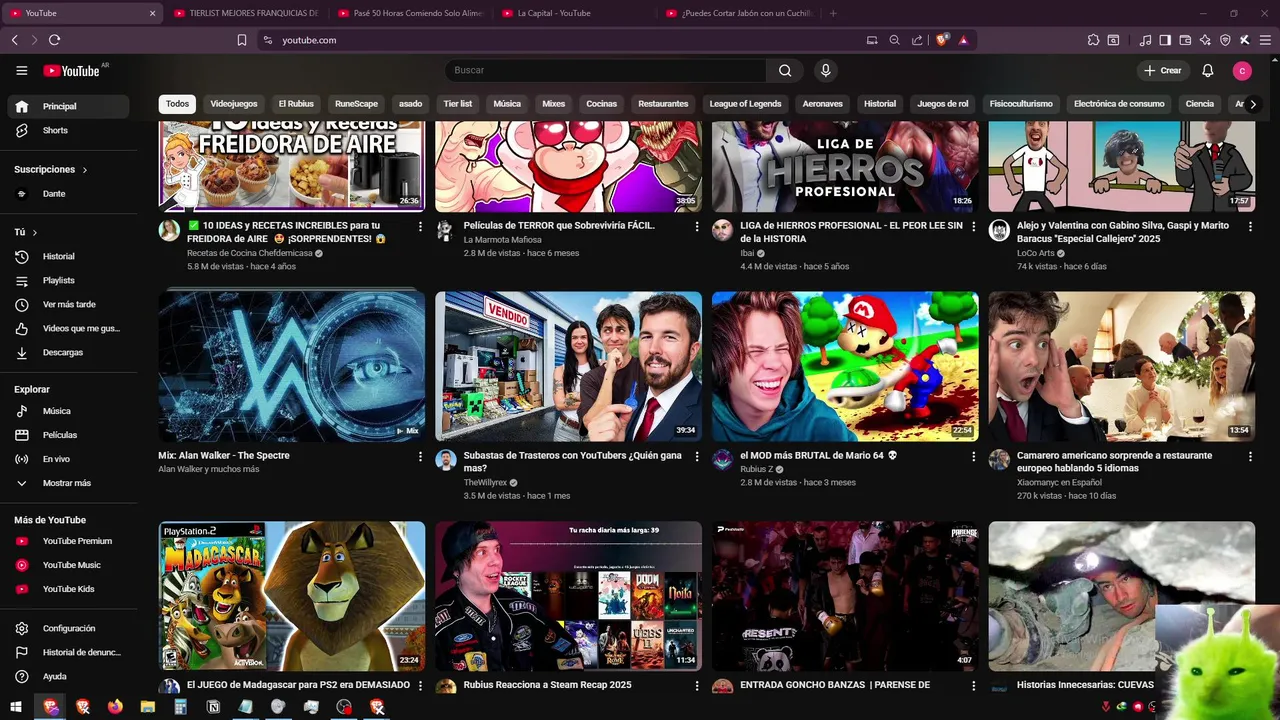Click the browser back arrow
This screenshot has width=1280, height=720.
coord(14,40)
